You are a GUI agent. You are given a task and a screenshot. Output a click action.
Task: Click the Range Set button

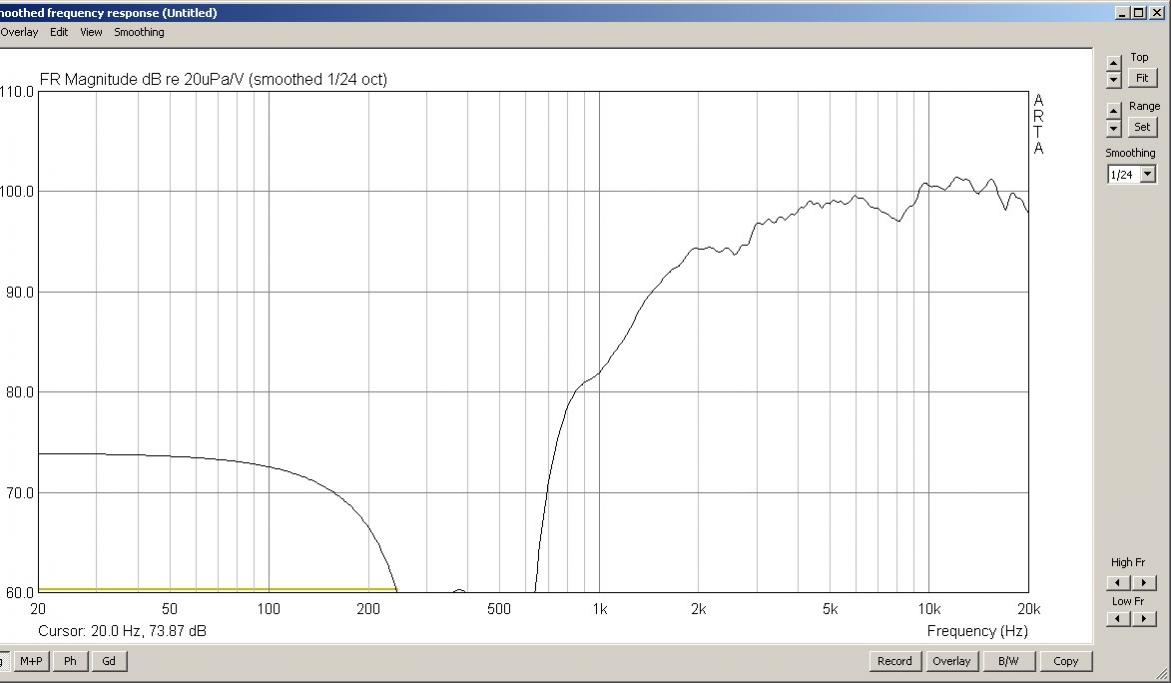pos(1142,127)
